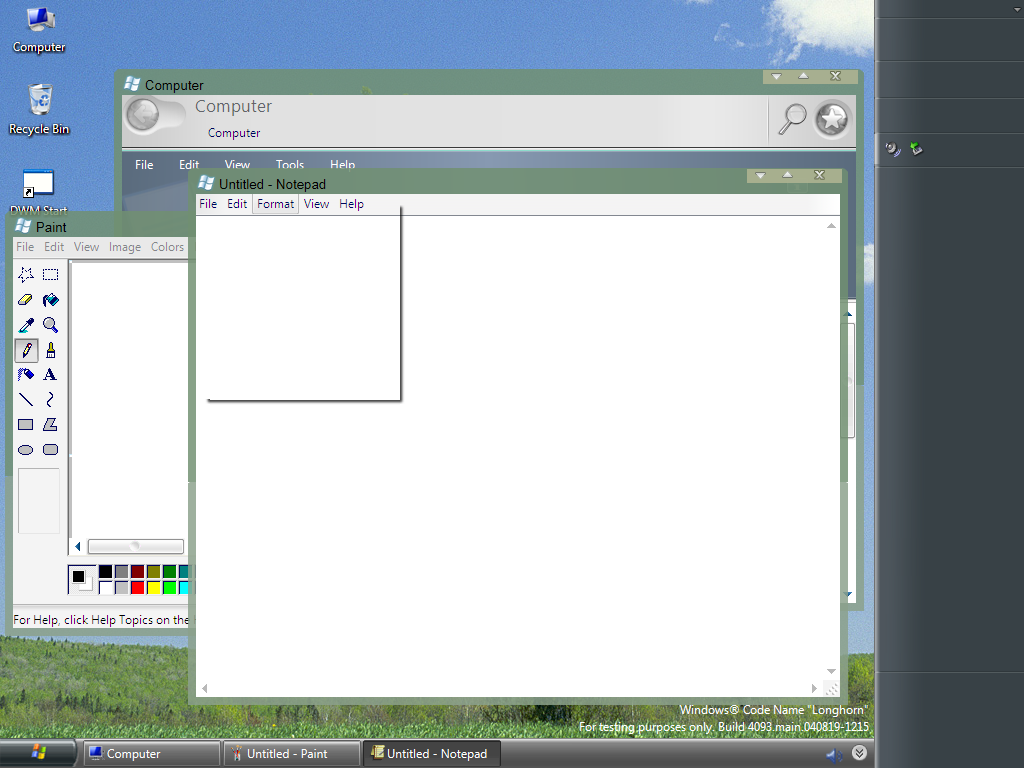Image resolution: width=1024 pixels, height=768 pixels.
Task: Open the Recycle Bin desktop icon
Action: 39,110
